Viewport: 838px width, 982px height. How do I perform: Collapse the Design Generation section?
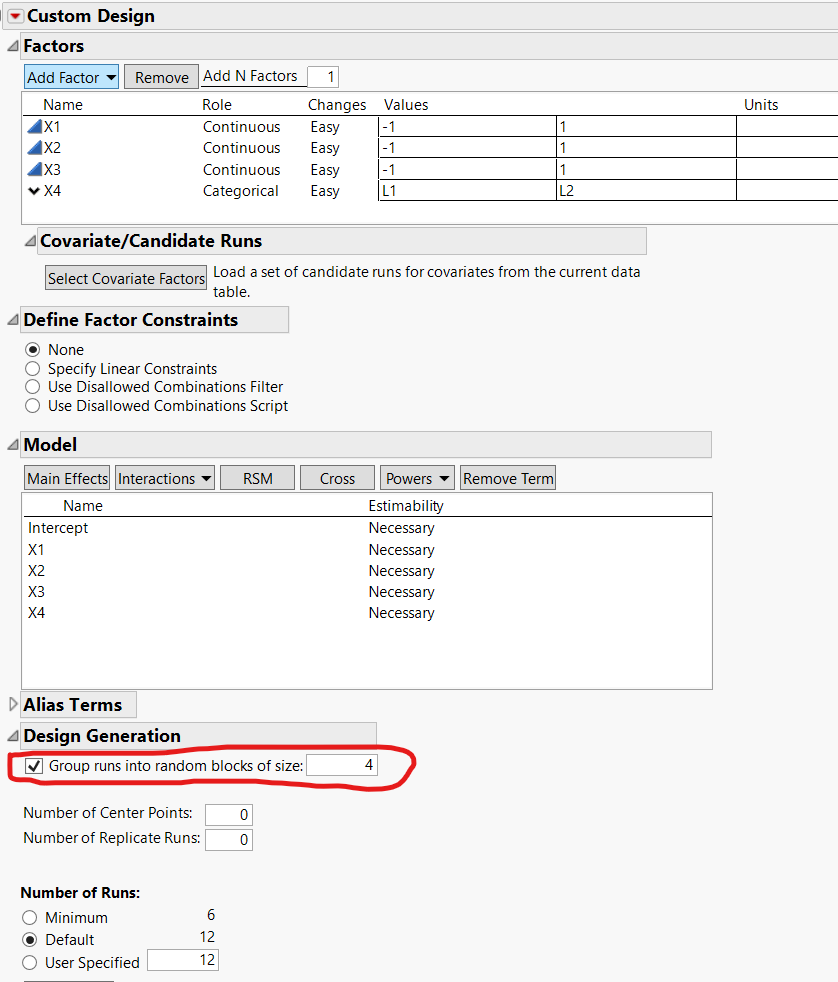13,736
